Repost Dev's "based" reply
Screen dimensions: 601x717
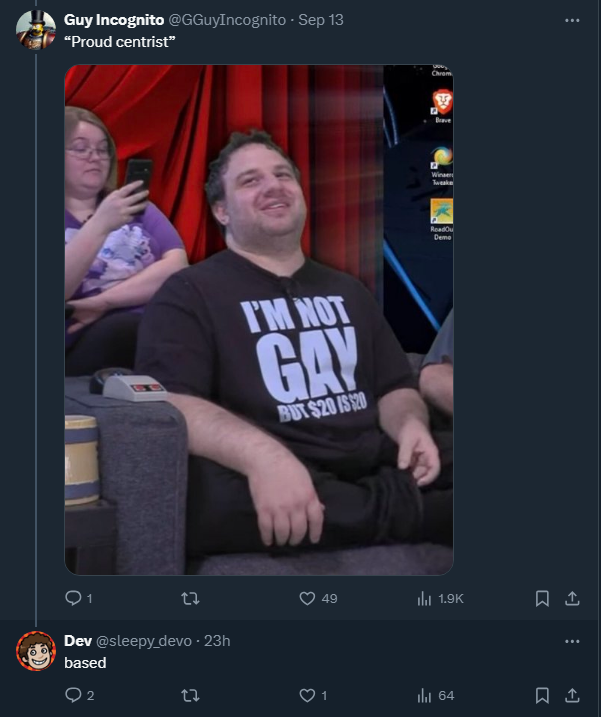click(190, 695)
